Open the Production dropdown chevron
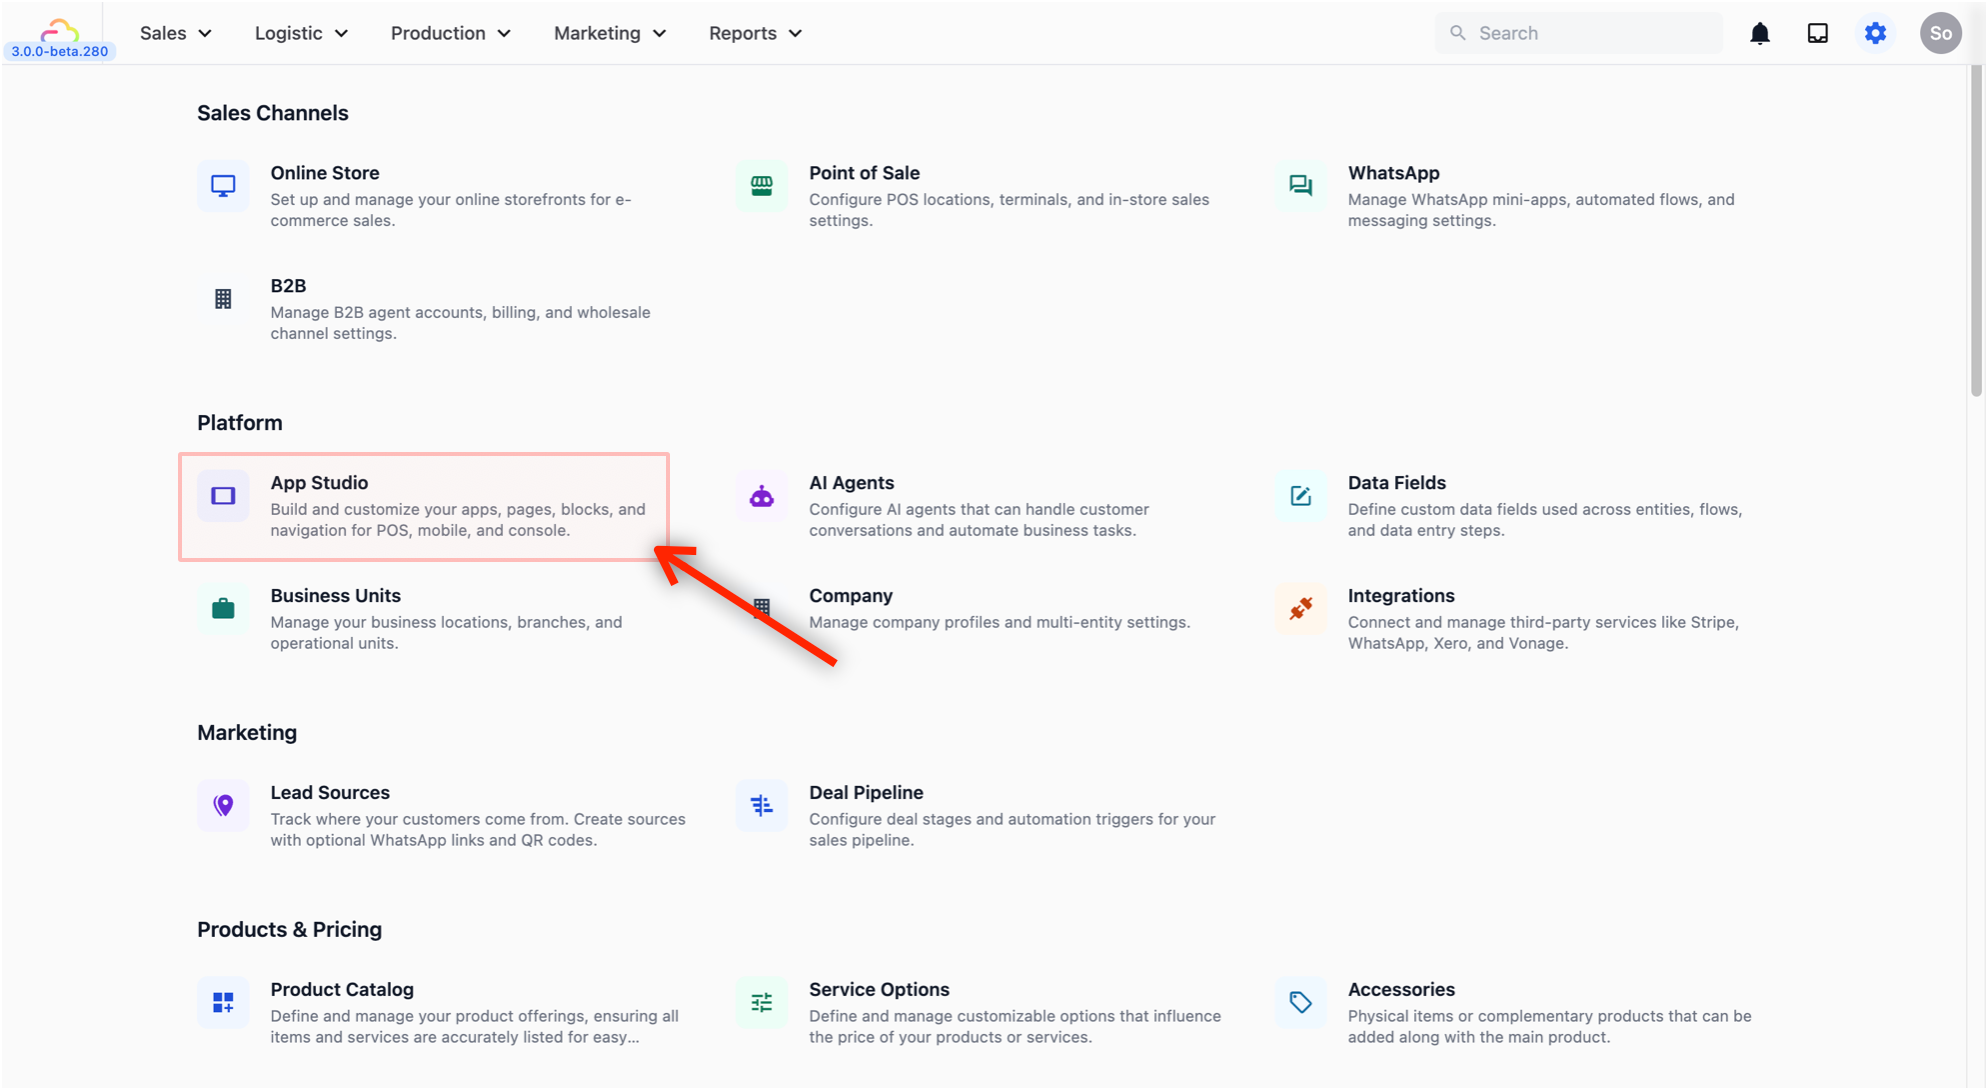Screen dimensions: 1988x1092 (x=504, y=33)
